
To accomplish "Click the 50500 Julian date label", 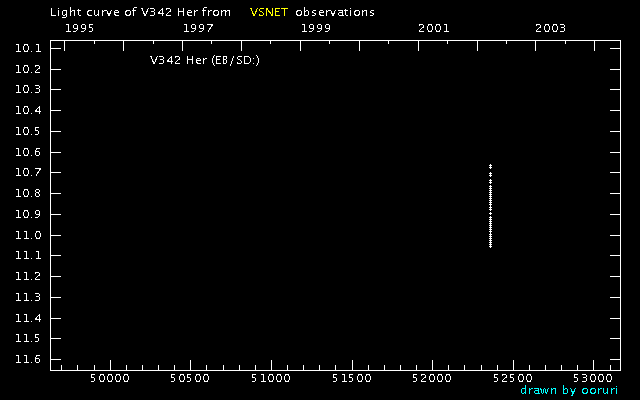I will click(x=190, y=378).
